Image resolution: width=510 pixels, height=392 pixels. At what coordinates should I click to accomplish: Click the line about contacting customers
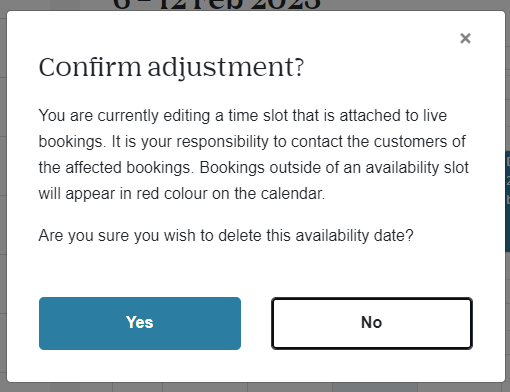point(252,142)
